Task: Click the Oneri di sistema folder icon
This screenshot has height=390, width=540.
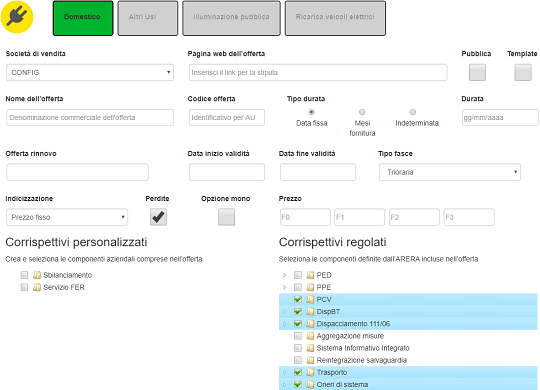Action: click(x=310, y=384)
